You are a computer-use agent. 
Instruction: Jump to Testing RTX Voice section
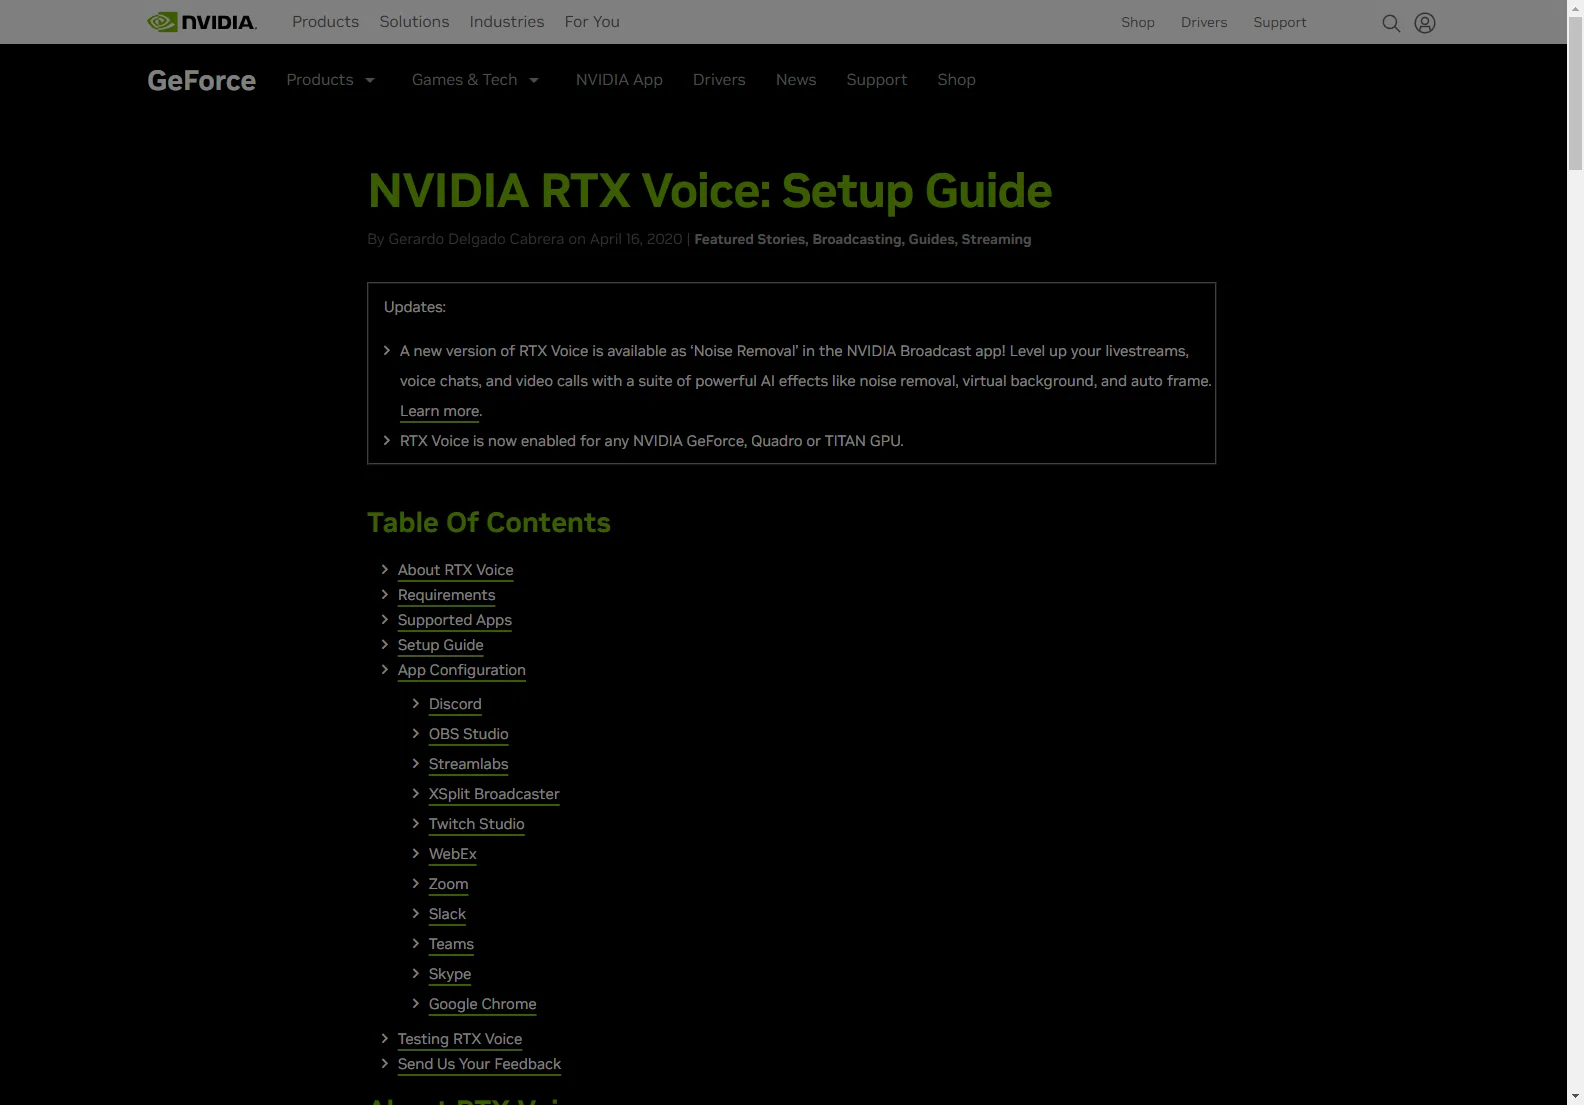(459, 1039)
